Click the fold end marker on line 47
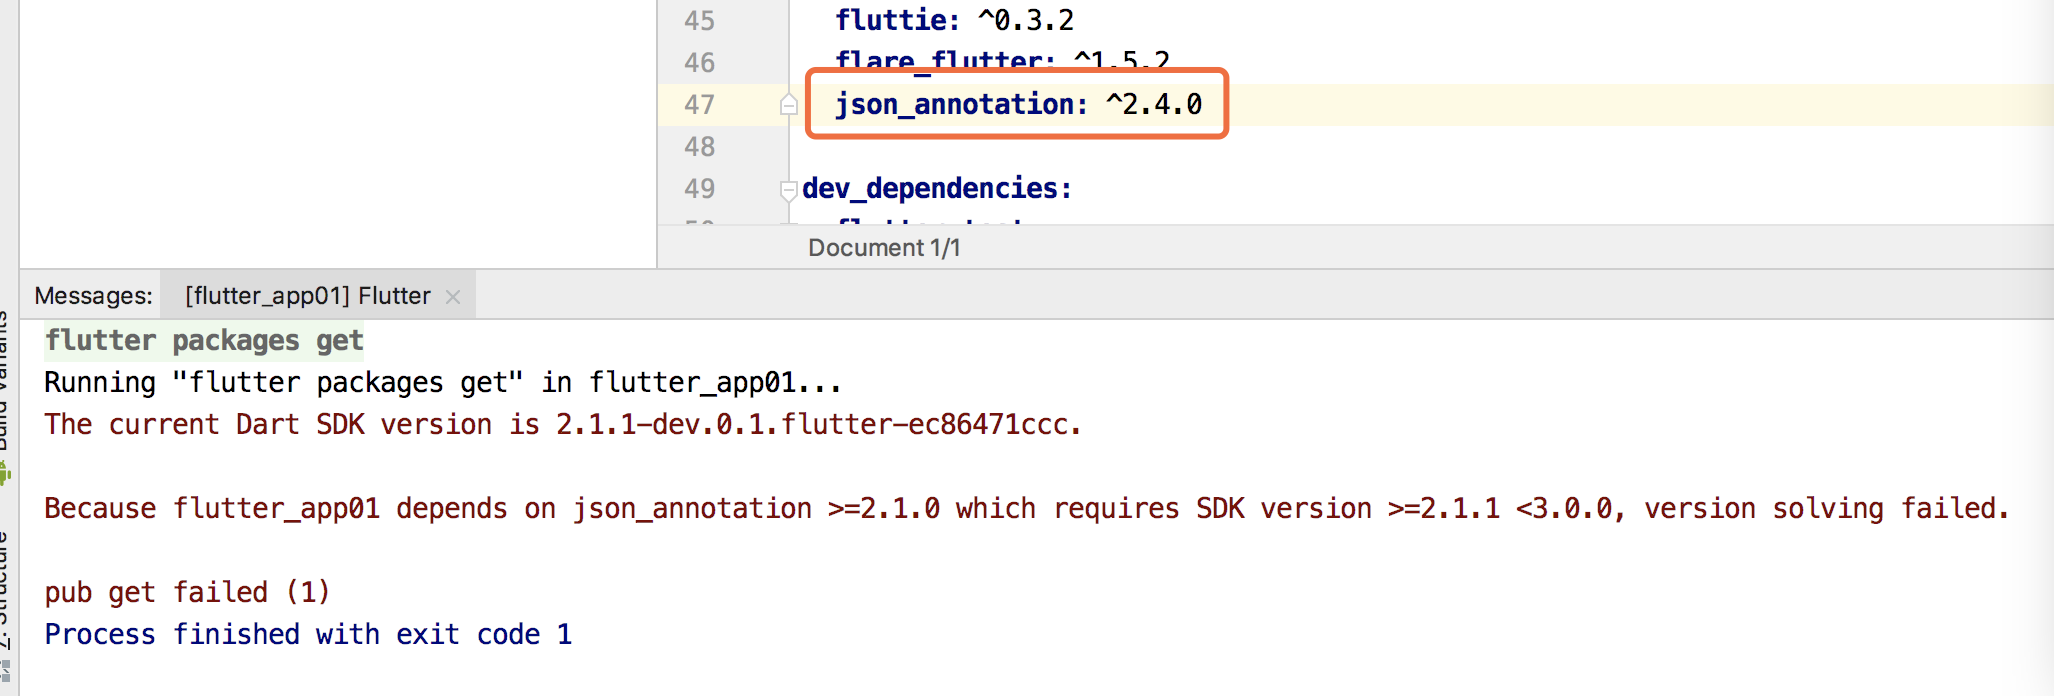The height and width of the screenshot is (696, 2054). click(x=789, y=104)
